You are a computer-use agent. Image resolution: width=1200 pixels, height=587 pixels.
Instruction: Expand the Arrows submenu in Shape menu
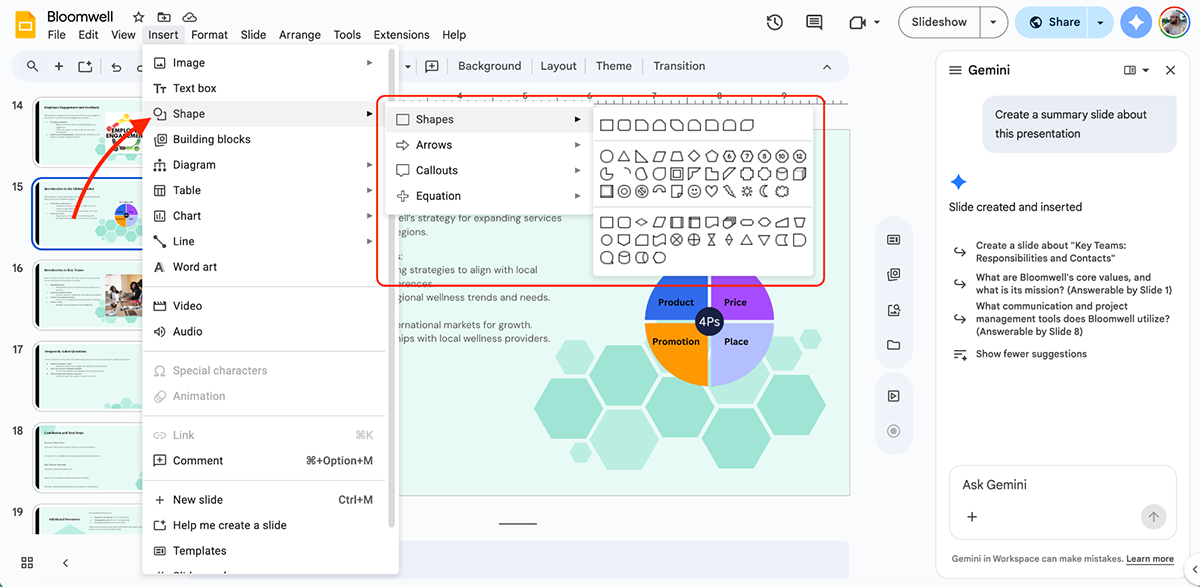(435, 144)
